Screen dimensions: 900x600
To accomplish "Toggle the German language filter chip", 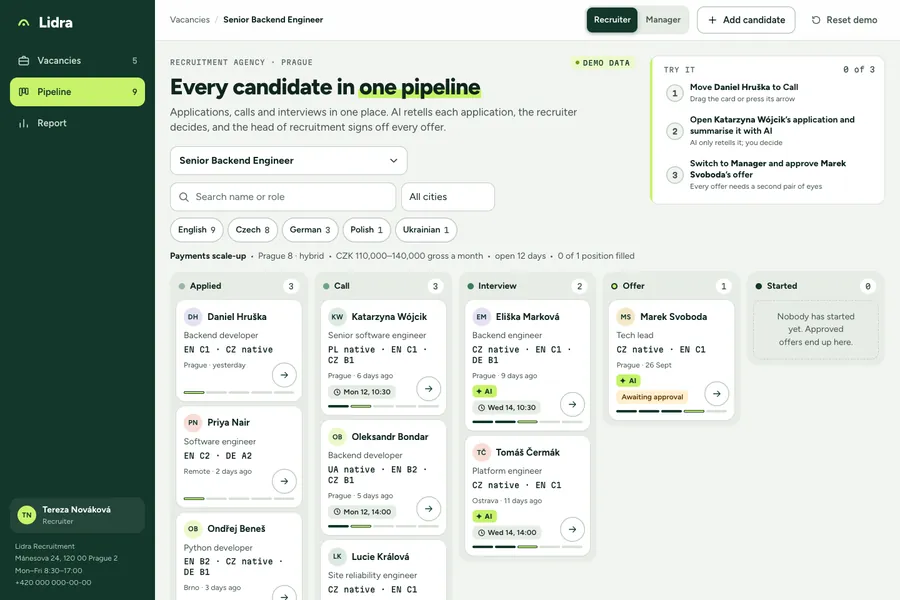I will click(x=310, y=230).
